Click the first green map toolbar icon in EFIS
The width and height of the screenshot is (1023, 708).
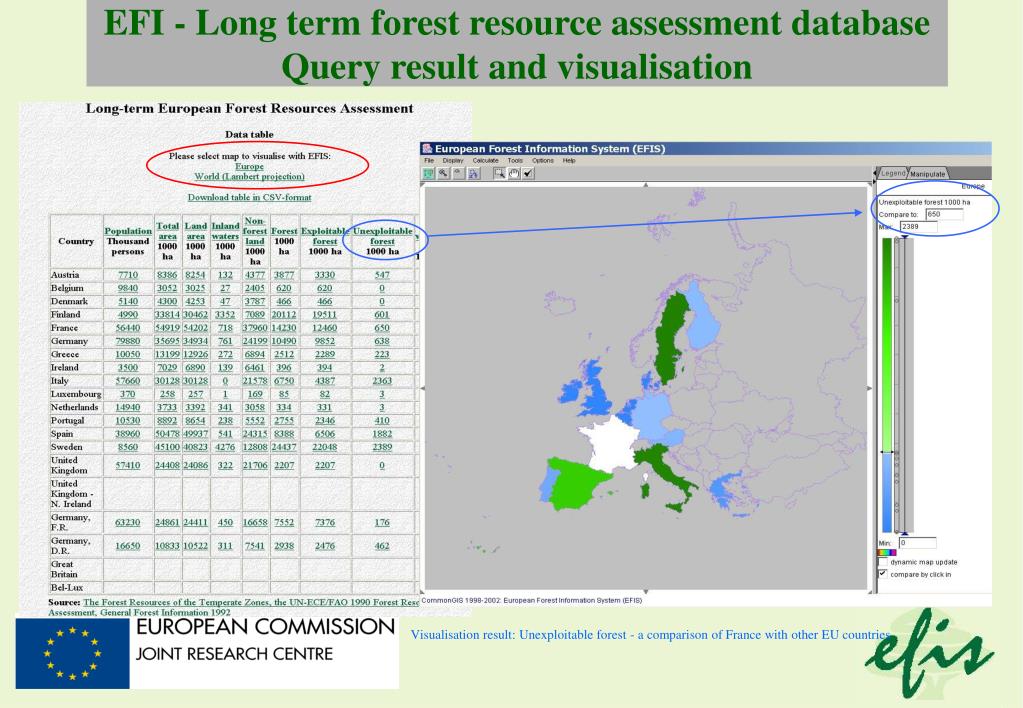(428, 173)
